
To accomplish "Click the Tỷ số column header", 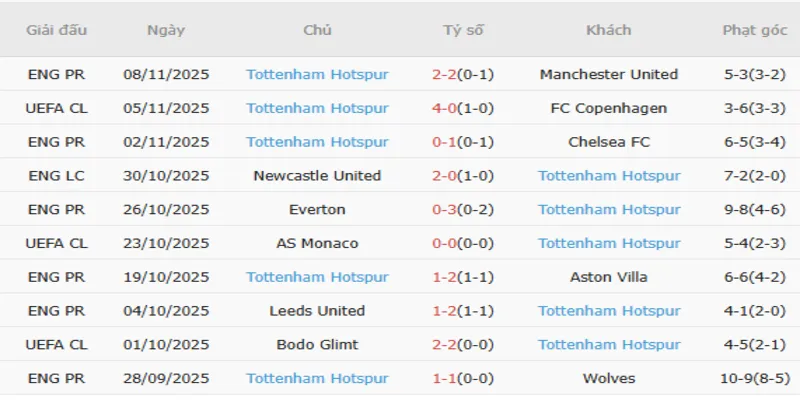I will click(463, 30).
